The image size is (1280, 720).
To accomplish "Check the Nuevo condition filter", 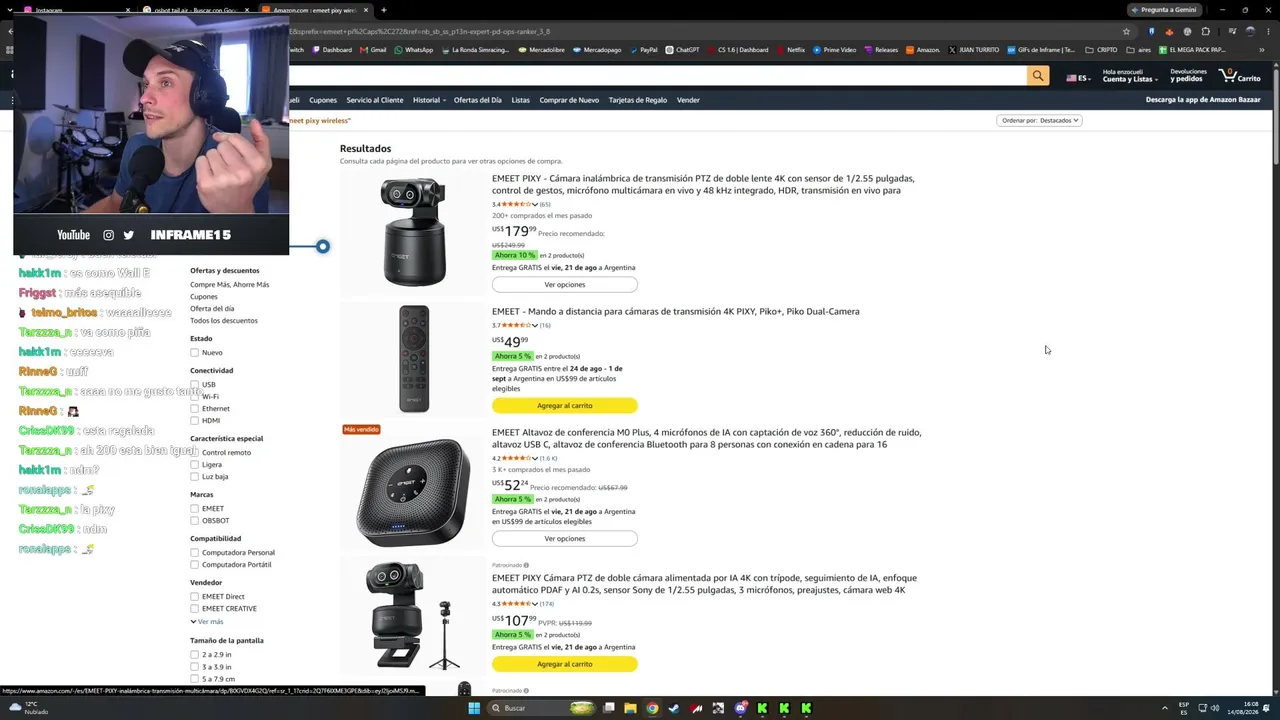I will pos(195,353).
